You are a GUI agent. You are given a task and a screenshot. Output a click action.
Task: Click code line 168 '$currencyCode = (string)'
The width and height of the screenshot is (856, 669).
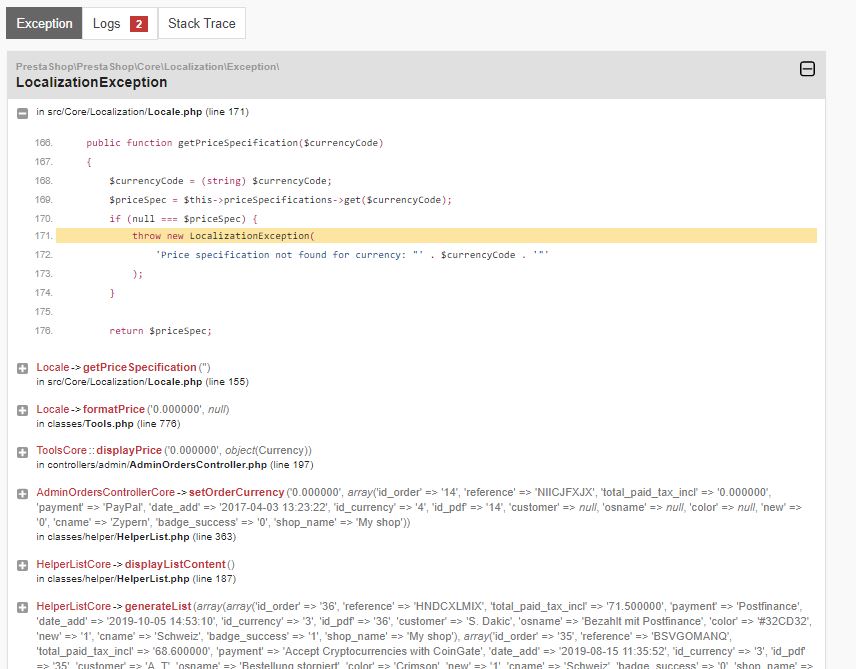click(x=220, y=181)
